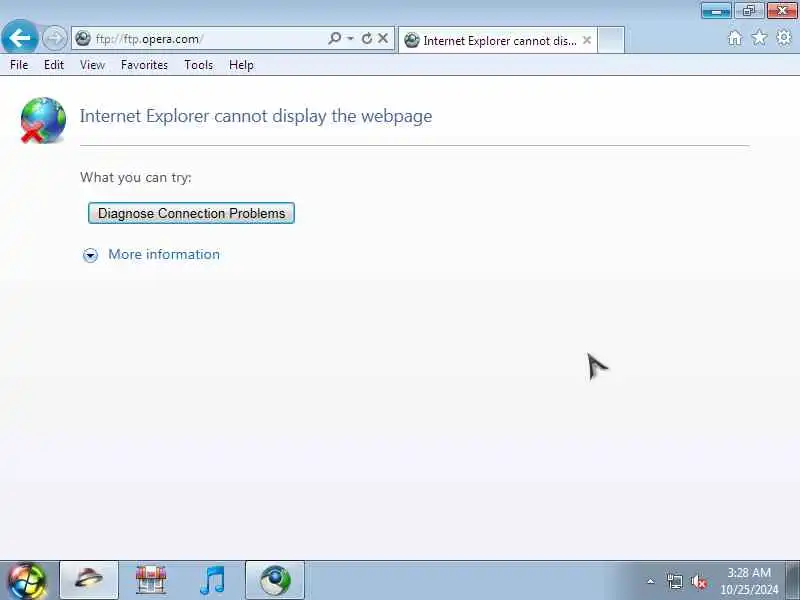Close the current tab with its X
Viewport: 800px width, 600px height.
(x=587, y=40)
